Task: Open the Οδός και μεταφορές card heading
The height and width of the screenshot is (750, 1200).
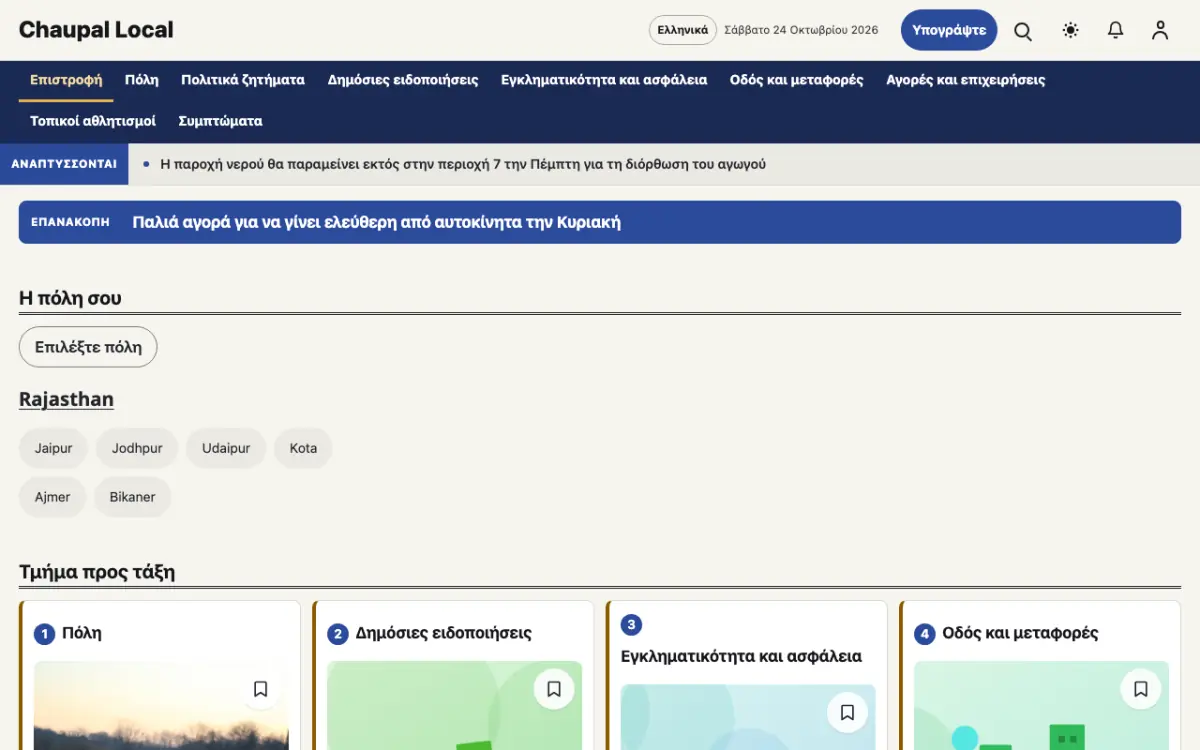Action: [x=1020, y=633]
